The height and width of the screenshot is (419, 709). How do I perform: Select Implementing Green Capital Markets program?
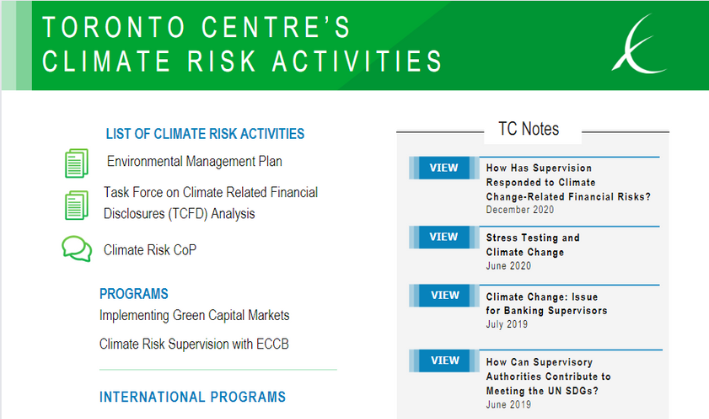point(194,315)
